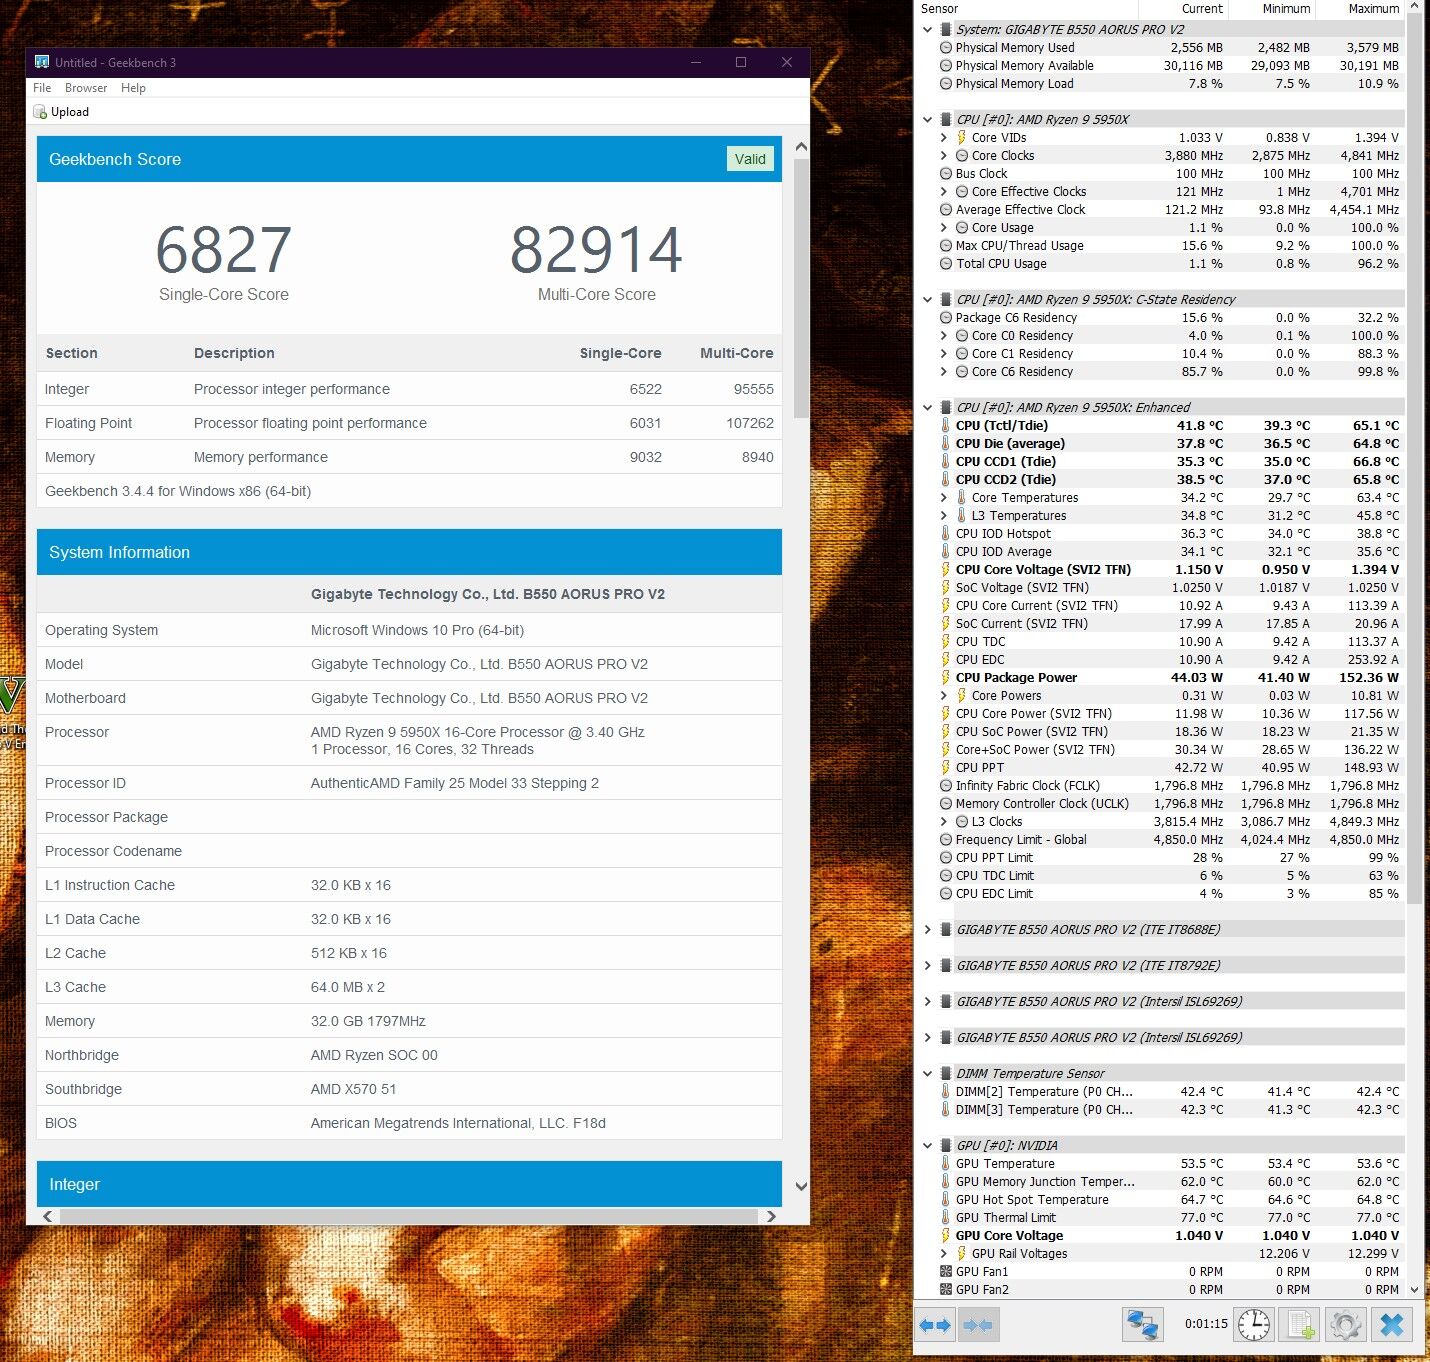Expand the GIGABYTE B550 (ITE IT8792E) sensor group
The width and height of the screenshot is (1430, 1362).
[927, 965]
